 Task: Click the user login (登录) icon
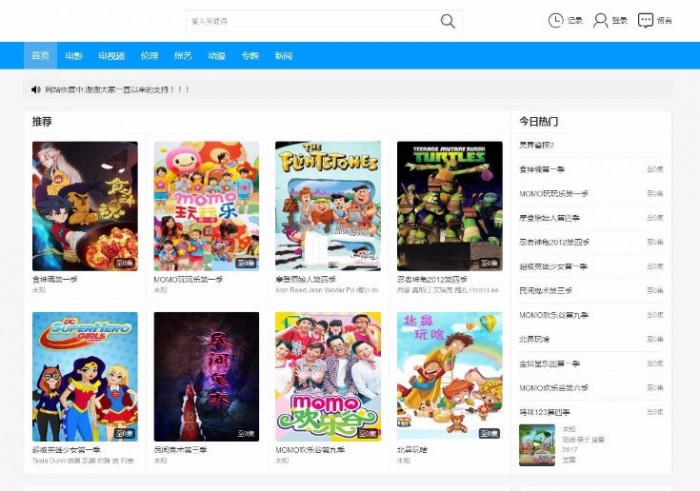[x=601, y=20]
